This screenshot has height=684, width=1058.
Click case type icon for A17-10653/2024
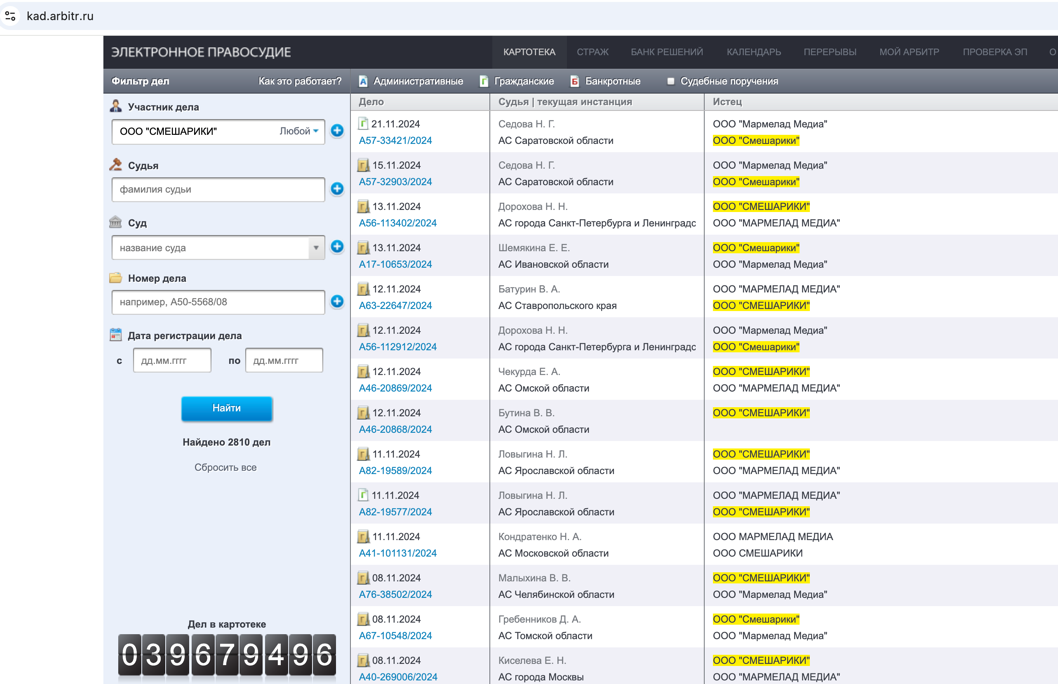click(363, 248)
